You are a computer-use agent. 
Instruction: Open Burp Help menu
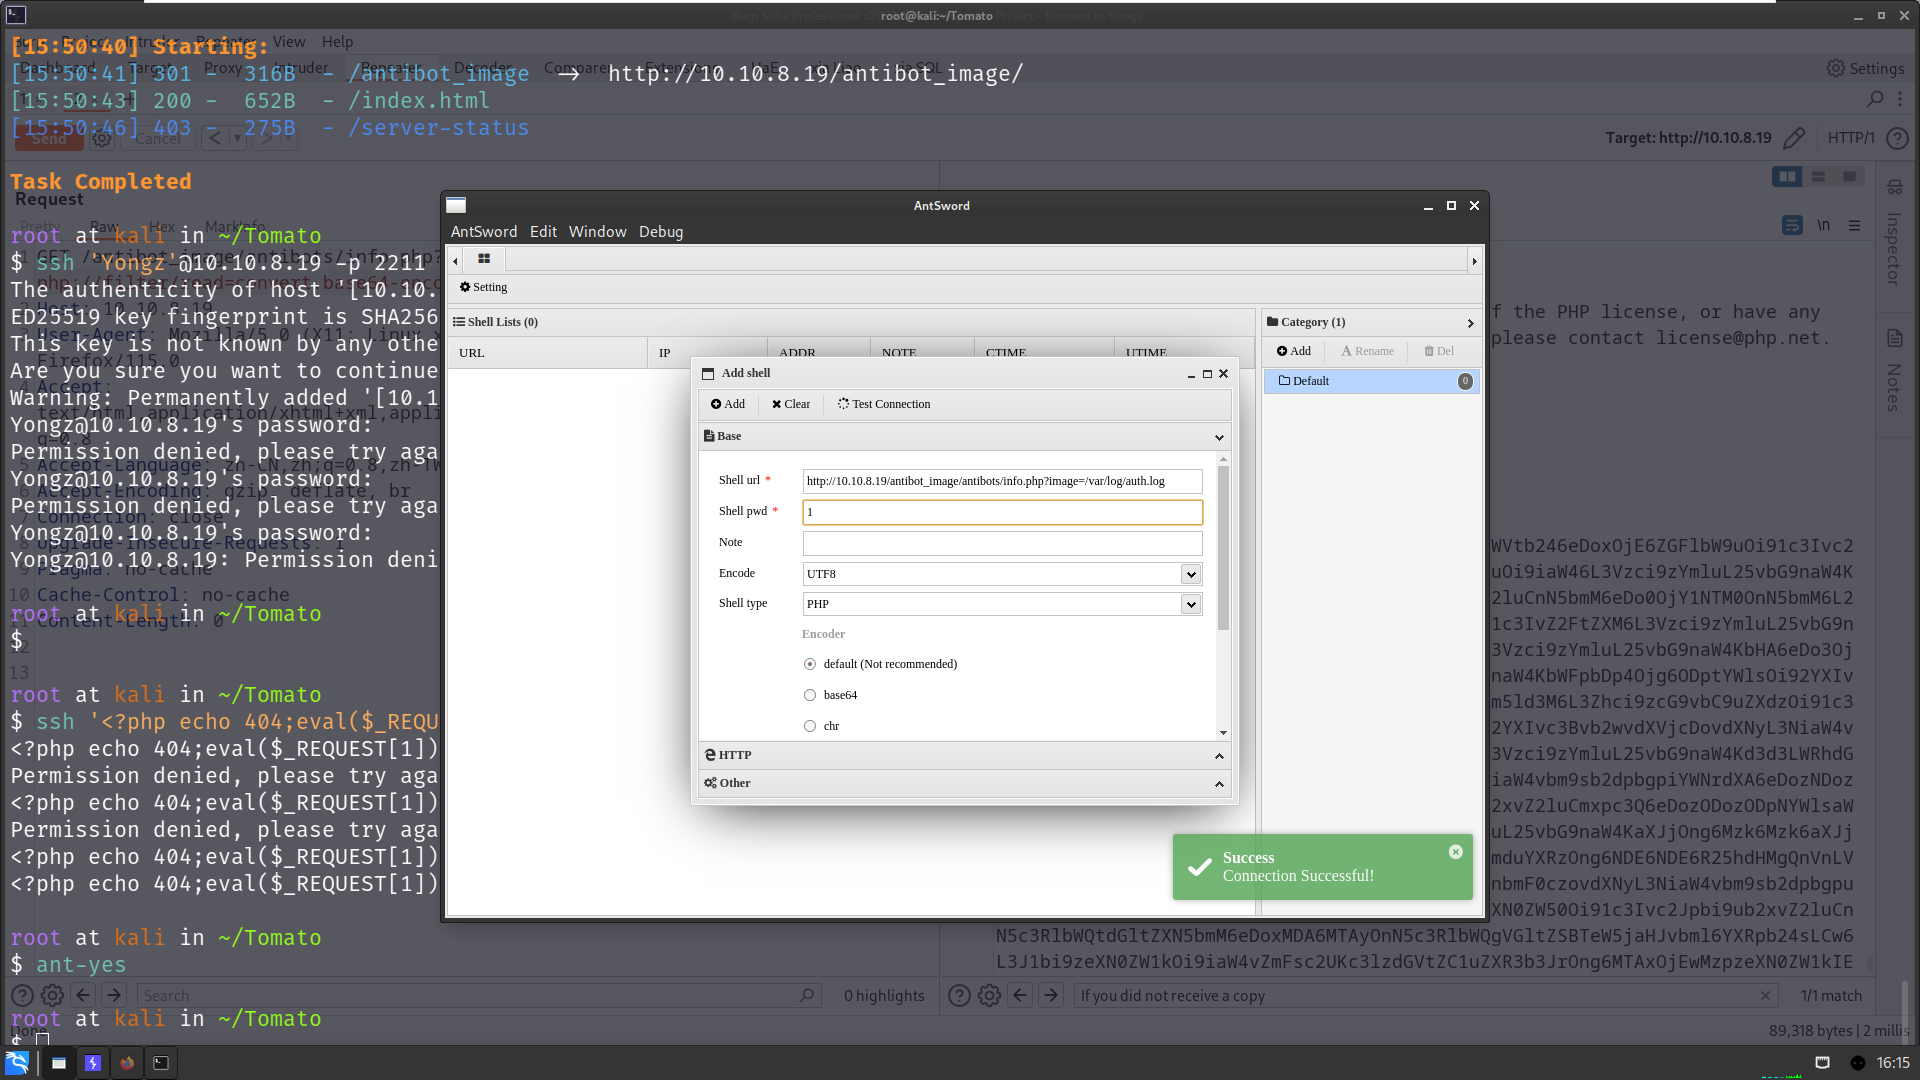click(x=337, y=42)
